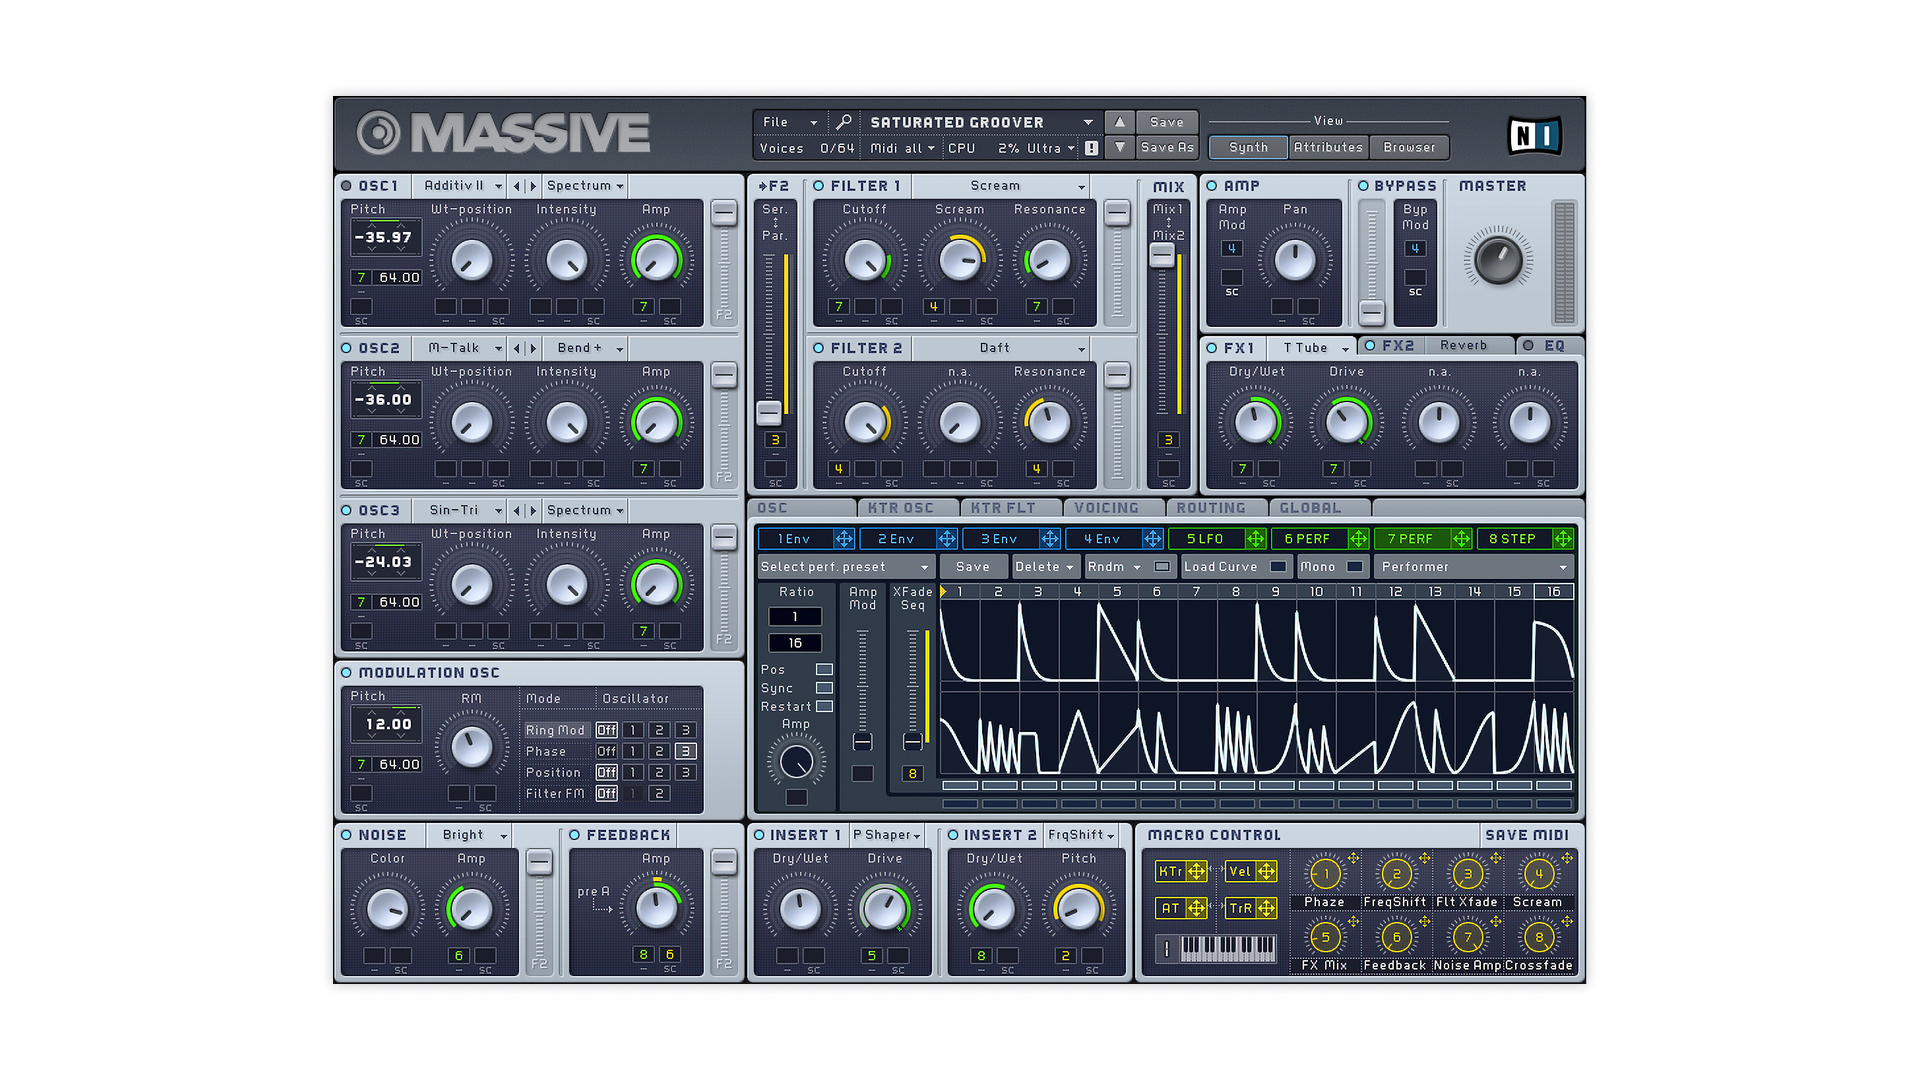Enable the Mono checkbox in the performer section
Image resolution: width=1920 pixels, height=1080 pixels.
point(1352,566)
